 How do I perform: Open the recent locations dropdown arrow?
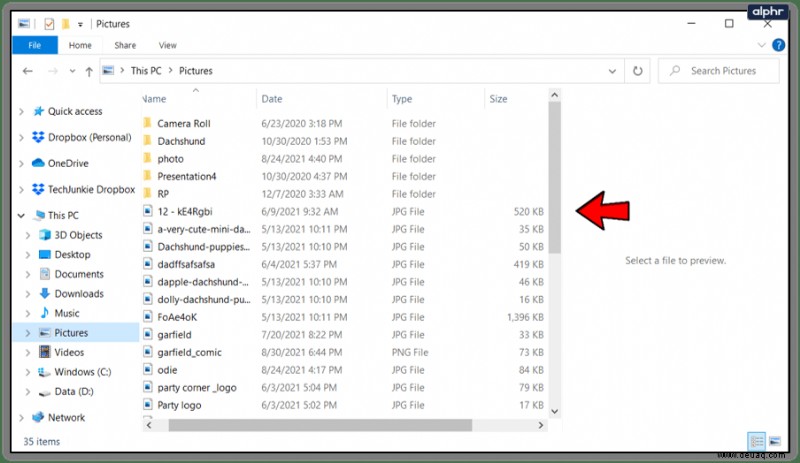tap(72, 71)
